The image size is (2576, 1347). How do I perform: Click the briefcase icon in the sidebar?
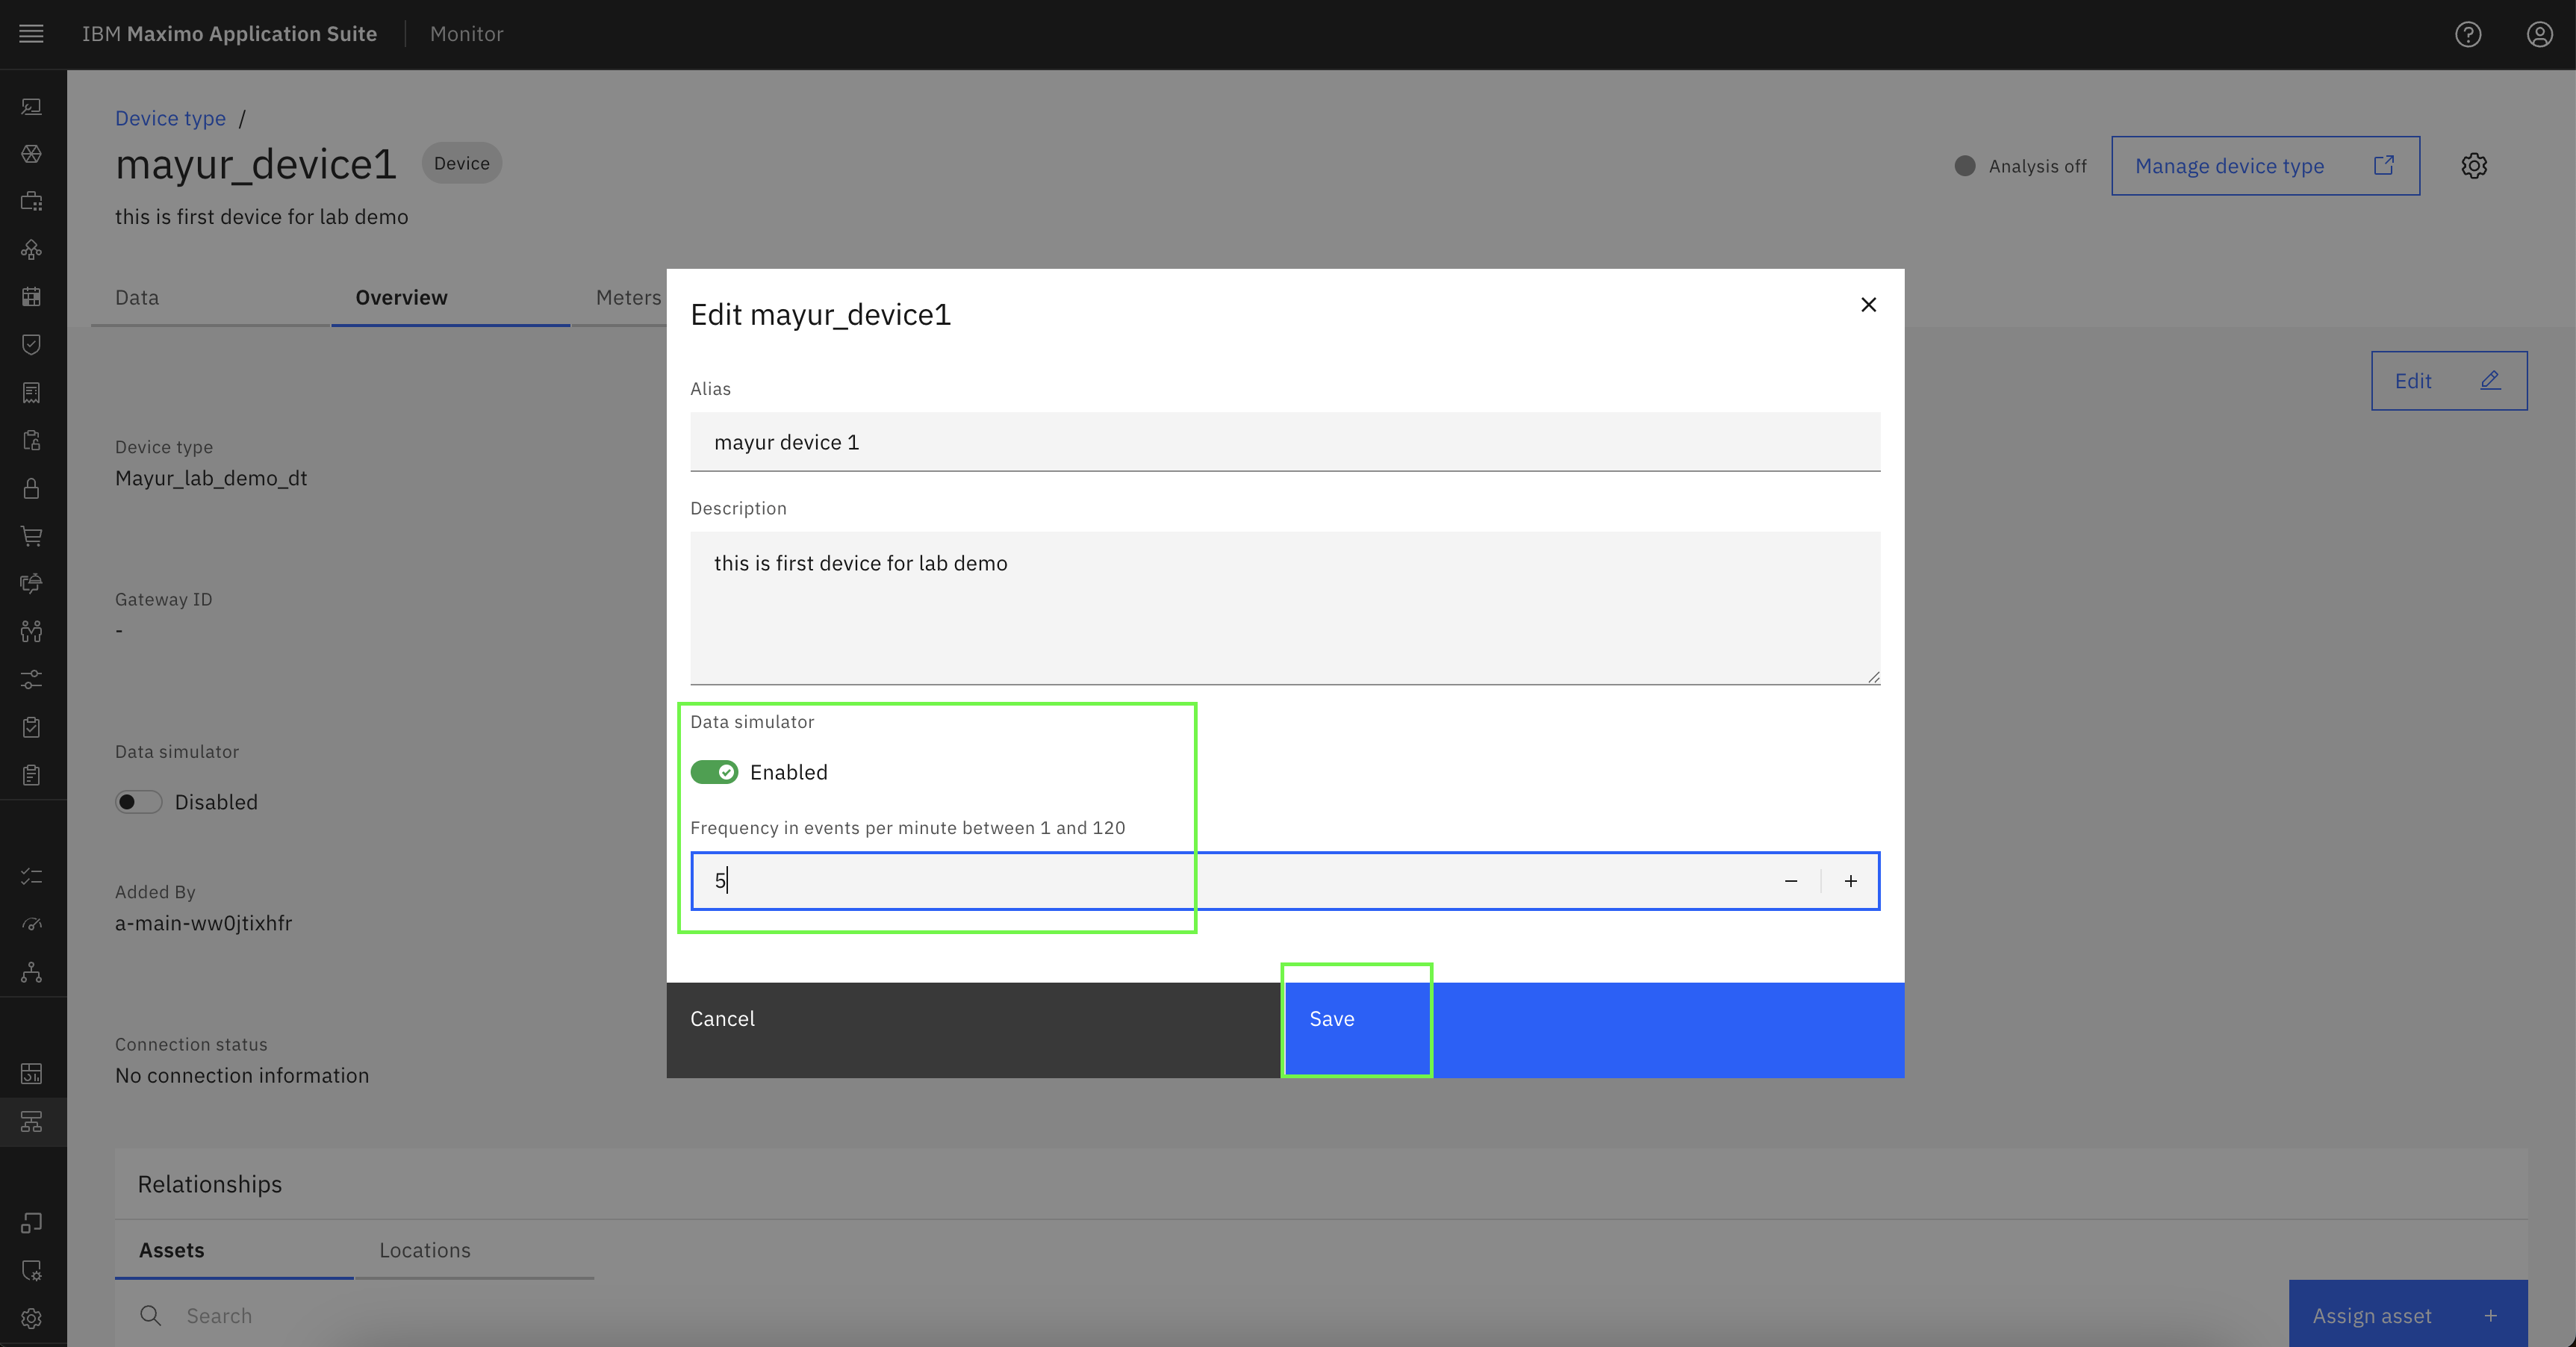click(32, 201)
